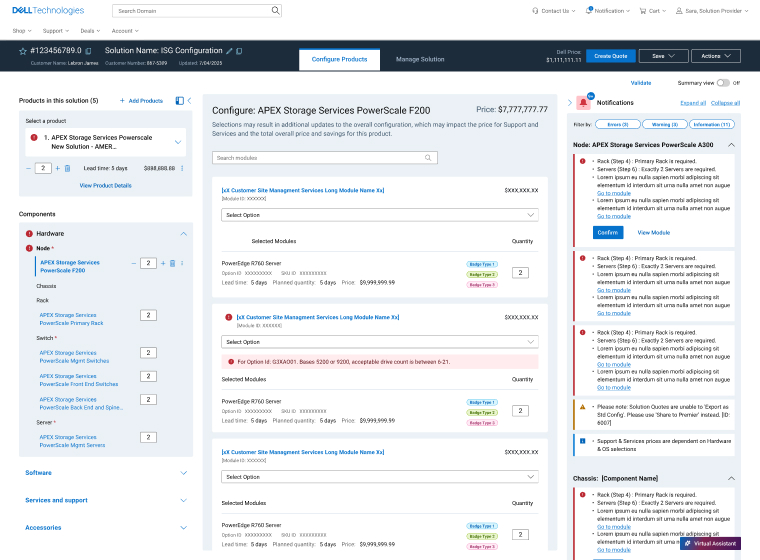Image resolution: width=760 pixels, height=560 pixels.
Task: Switch to Configure Products tab
Action: pos(339,59)
